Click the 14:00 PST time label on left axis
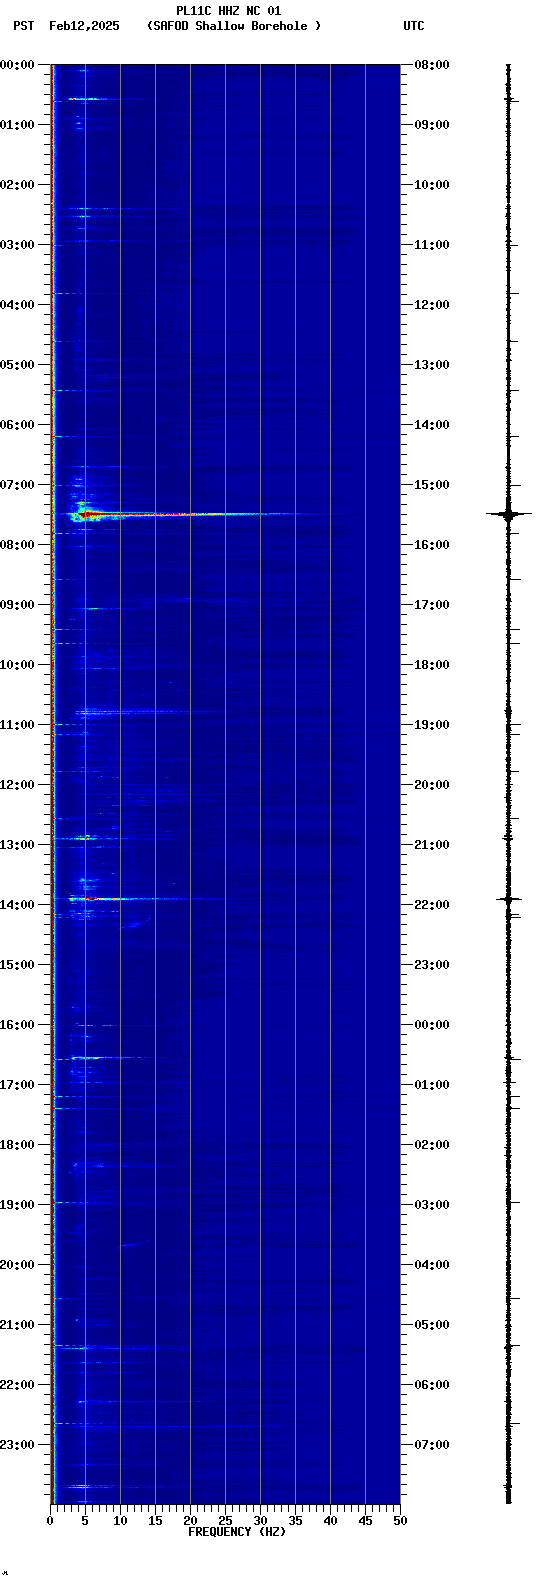The height and width of the screenshot is (1584, 552). pos(17,905)
